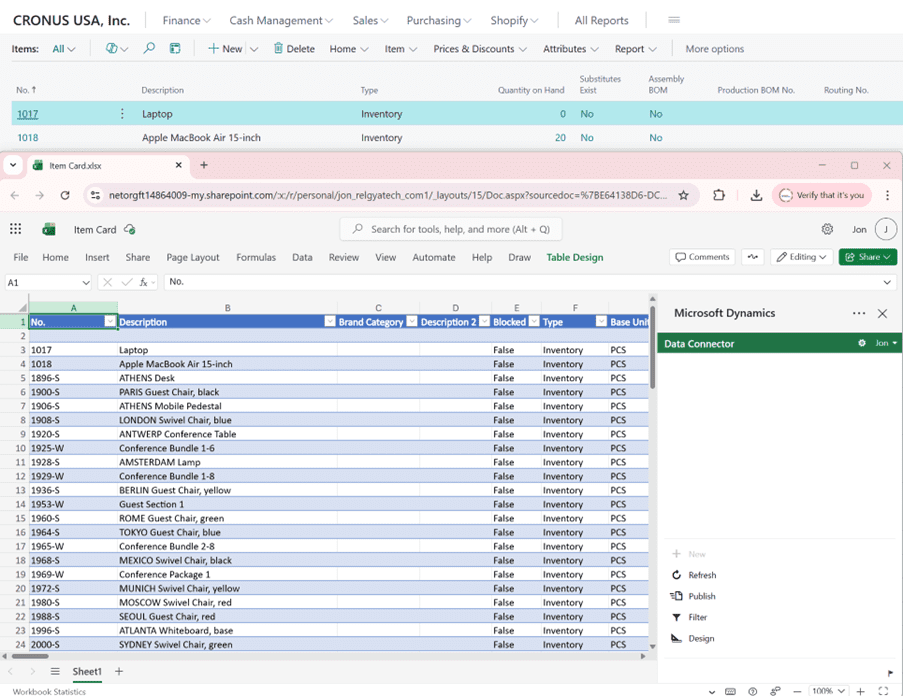
Task: Expand the Editing mode dropdown
Action: tap(802, 257)
